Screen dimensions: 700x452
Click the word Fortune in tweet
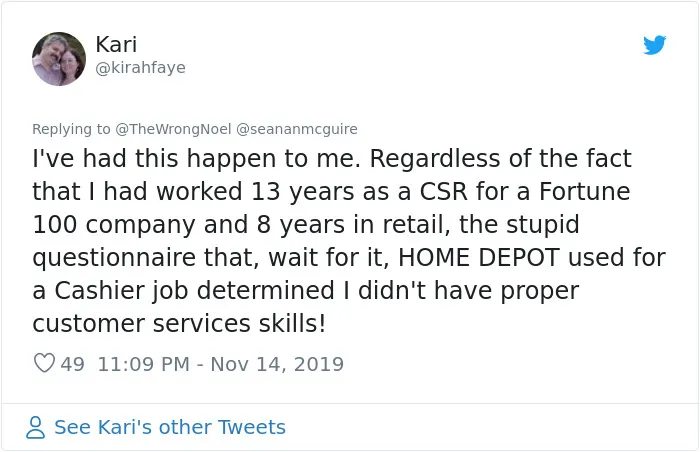coord(584,192)
